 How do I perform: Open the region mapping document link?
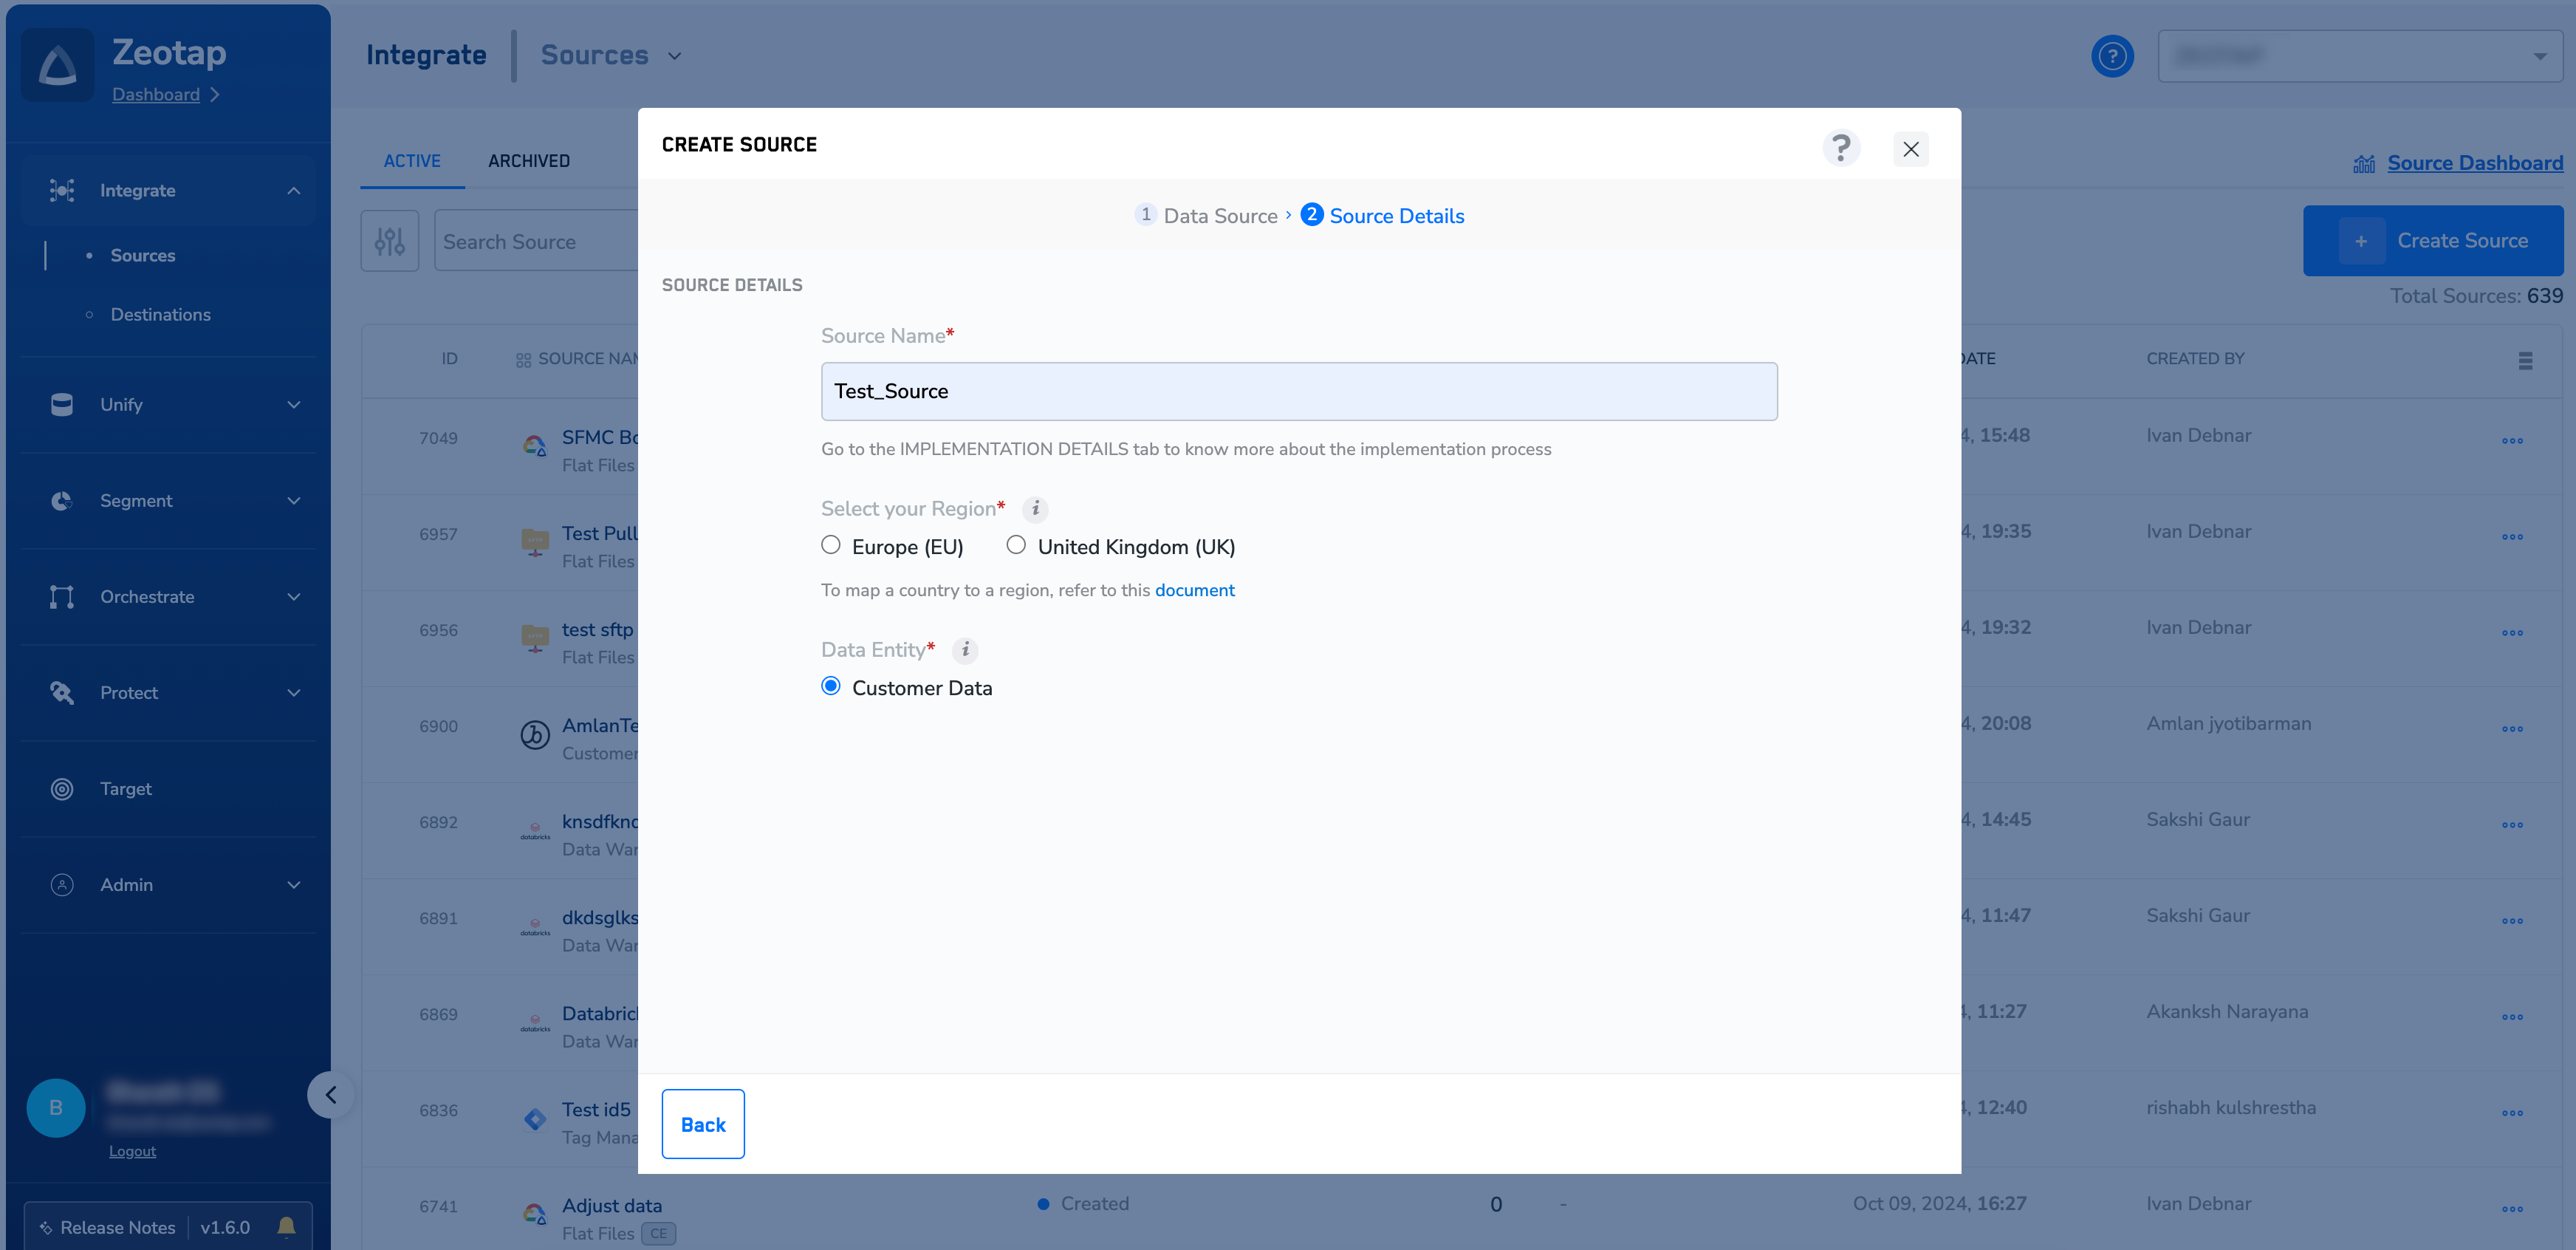(1194, 590)
